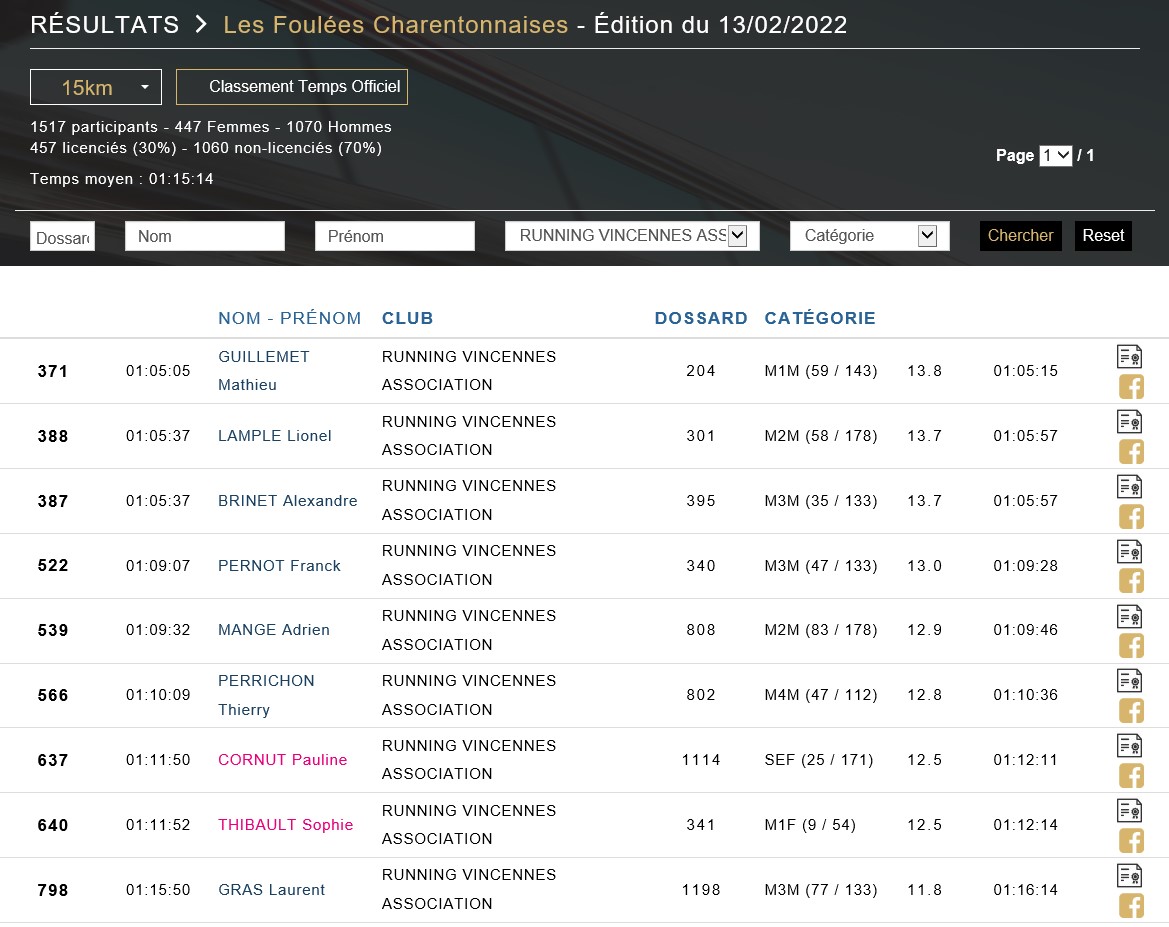Share GRAS Laurent result on Facebook
Viewport: 1169px width, 927px height.
[x=1130, y=906]
